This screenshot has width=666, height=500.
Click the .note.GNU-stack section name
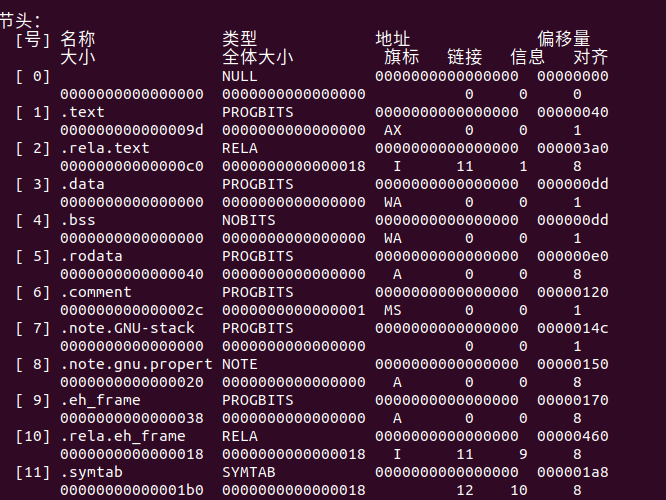[127, 328]
